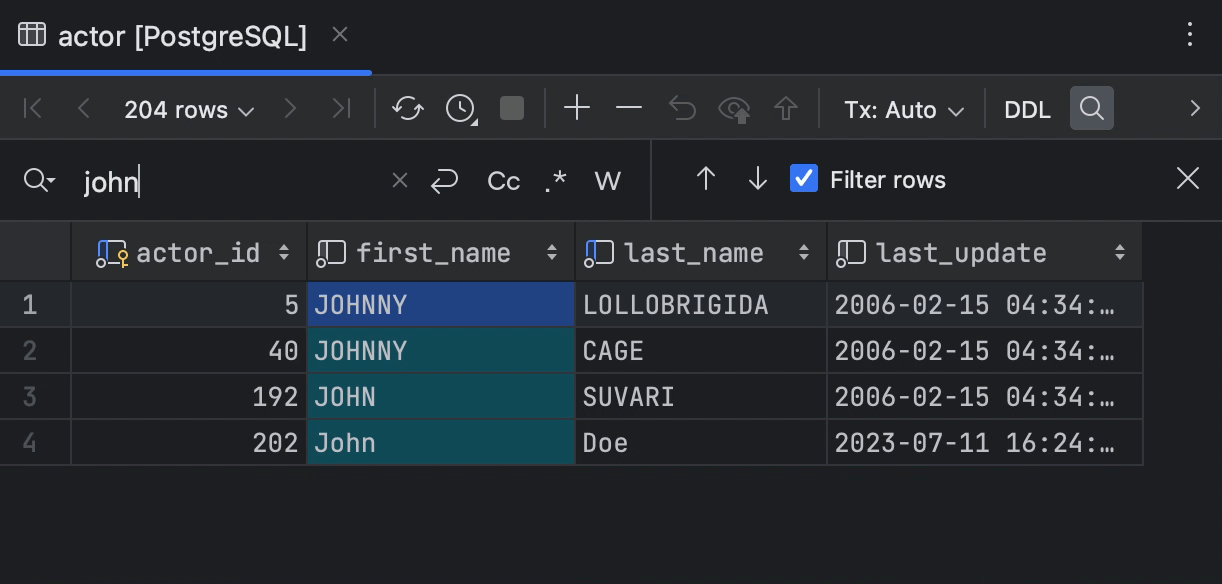Sort by the first_name column arrows
This screenshot has height=584, width=1222.
tap(551, 252)
